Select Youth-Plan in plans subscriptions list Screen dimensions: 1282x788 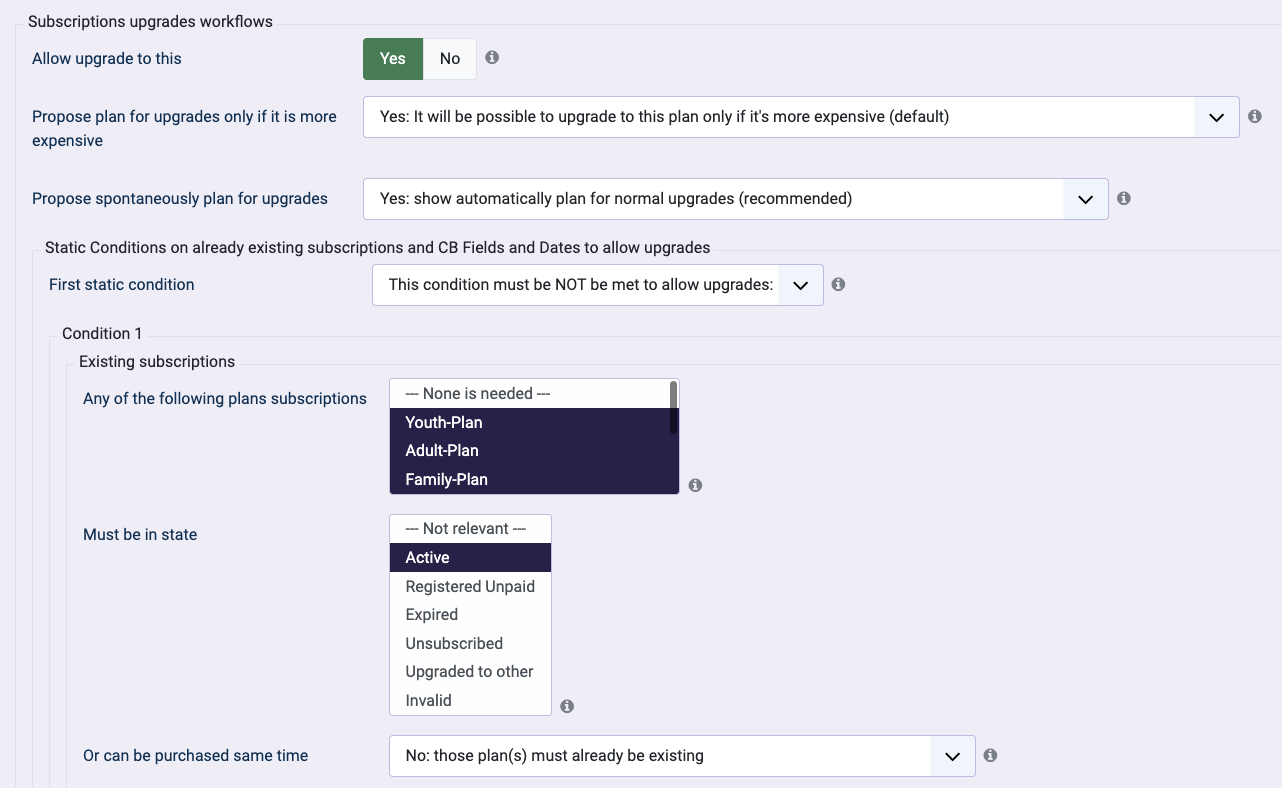tap(528, 422)
